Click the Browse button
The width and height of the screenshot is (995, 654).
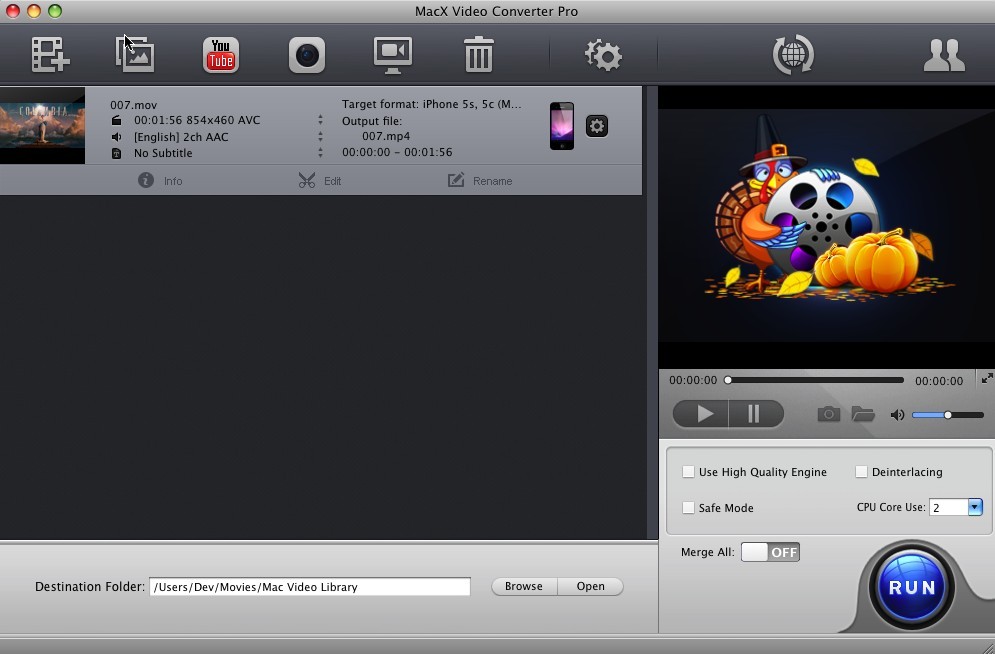(x=524, y=586)
